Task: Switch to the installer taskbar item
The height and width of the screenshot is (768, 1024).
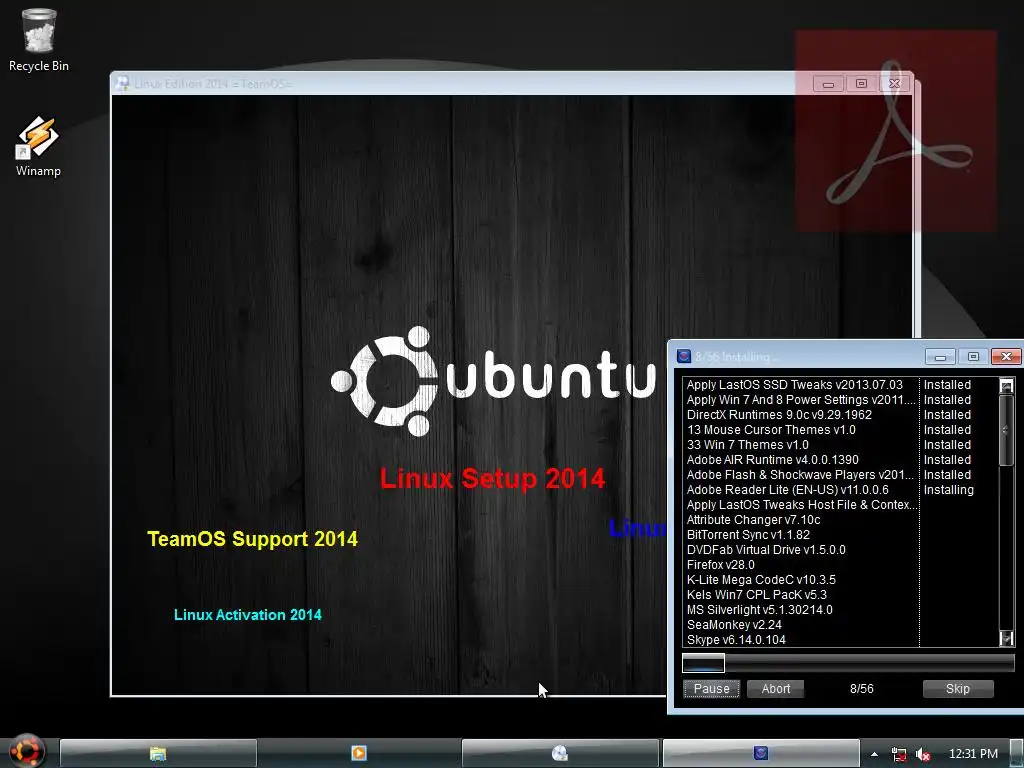Action: click(x=761, y=754)
